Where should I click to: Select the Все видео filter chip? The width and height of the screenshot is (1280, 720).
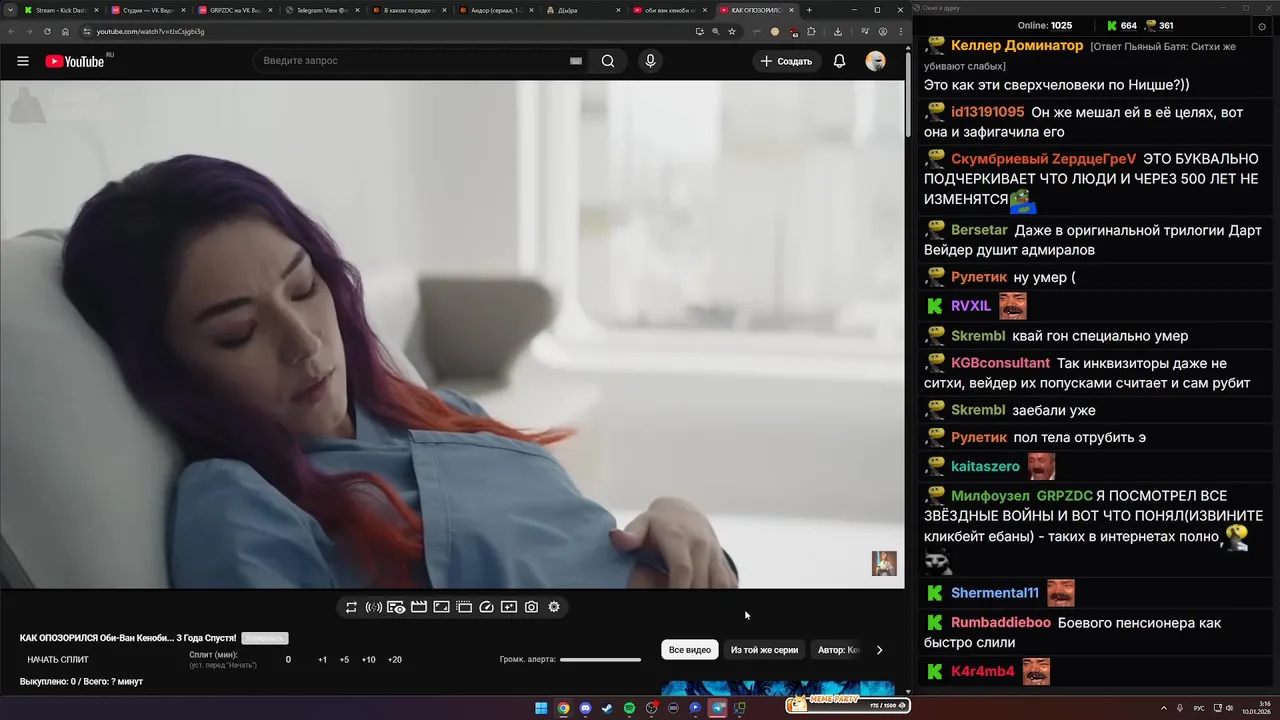pos(690,650)
